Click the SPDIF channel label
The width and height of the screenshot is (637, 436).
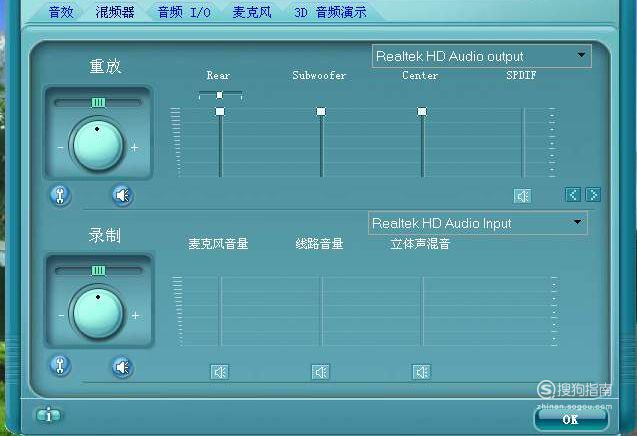(521, 75)
